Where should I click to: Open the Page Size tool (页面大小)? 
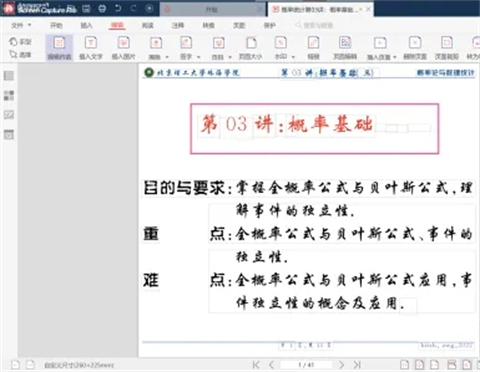(250, 48)
